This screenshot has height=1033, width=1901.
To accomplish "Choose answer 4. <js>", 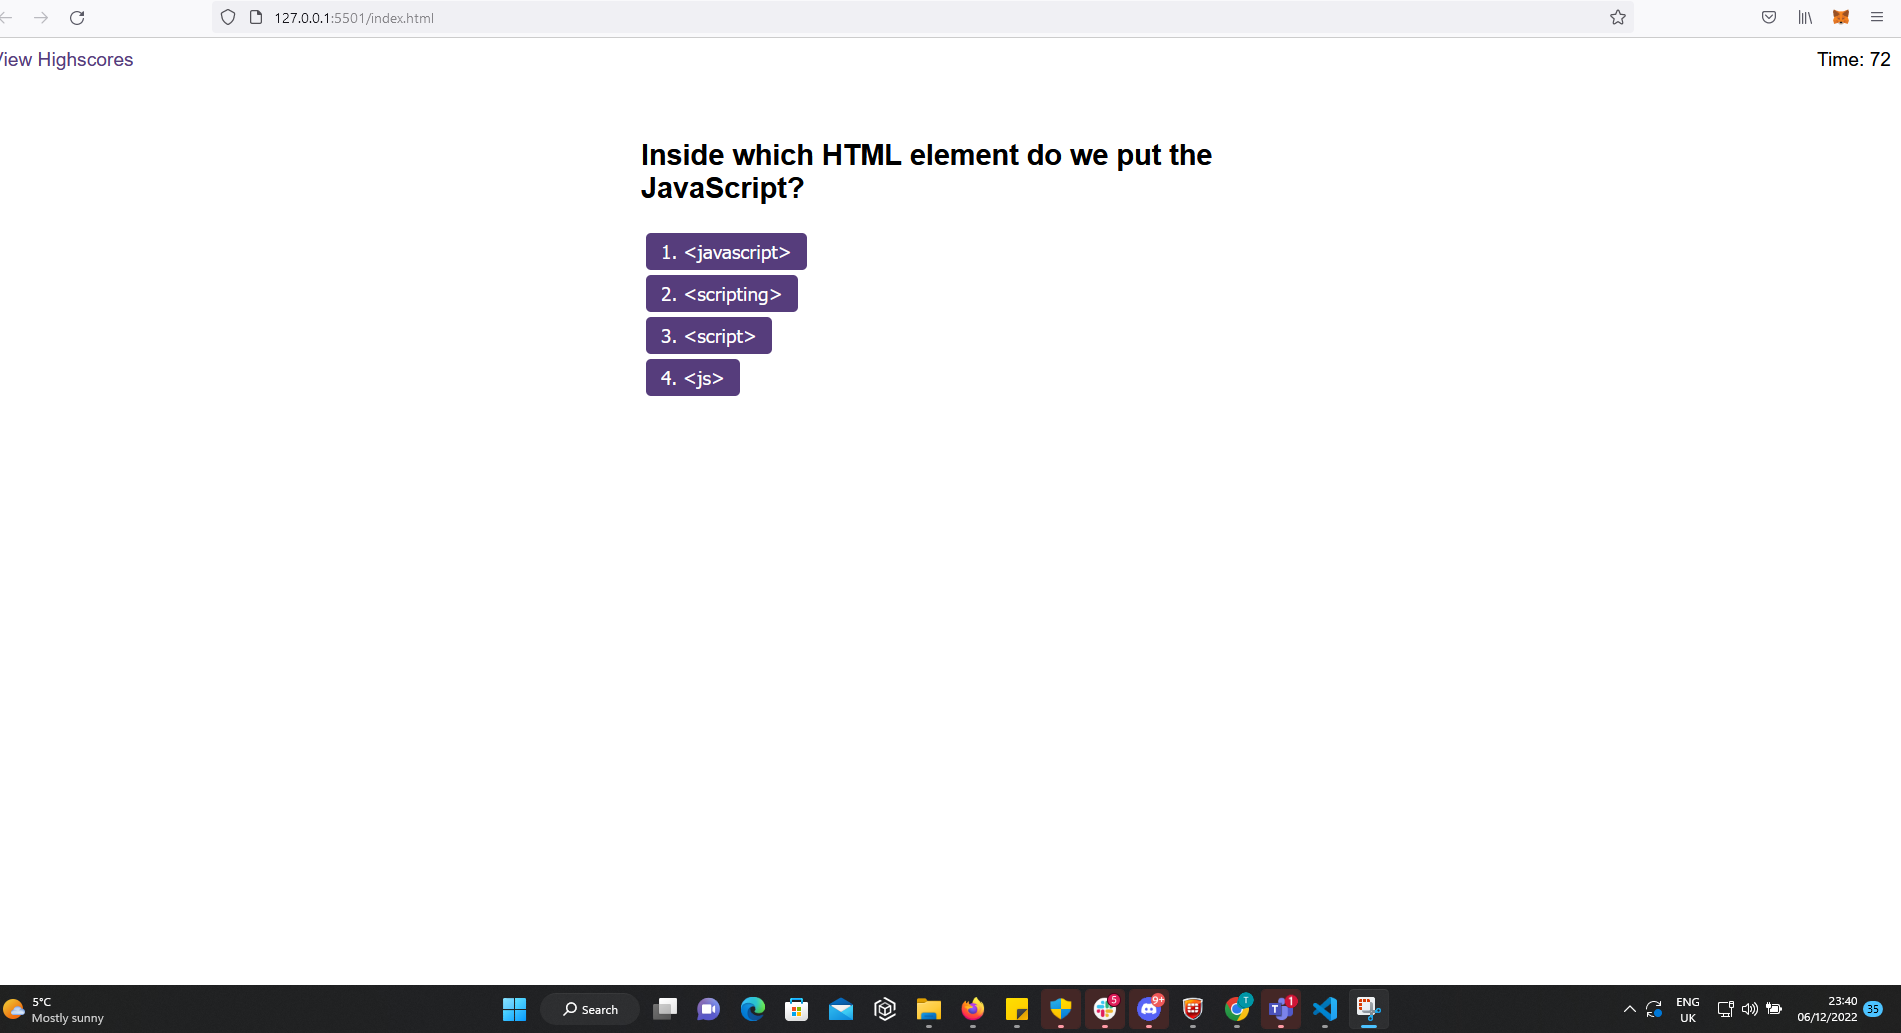I will pyautogui.click(x=693, y=378).
